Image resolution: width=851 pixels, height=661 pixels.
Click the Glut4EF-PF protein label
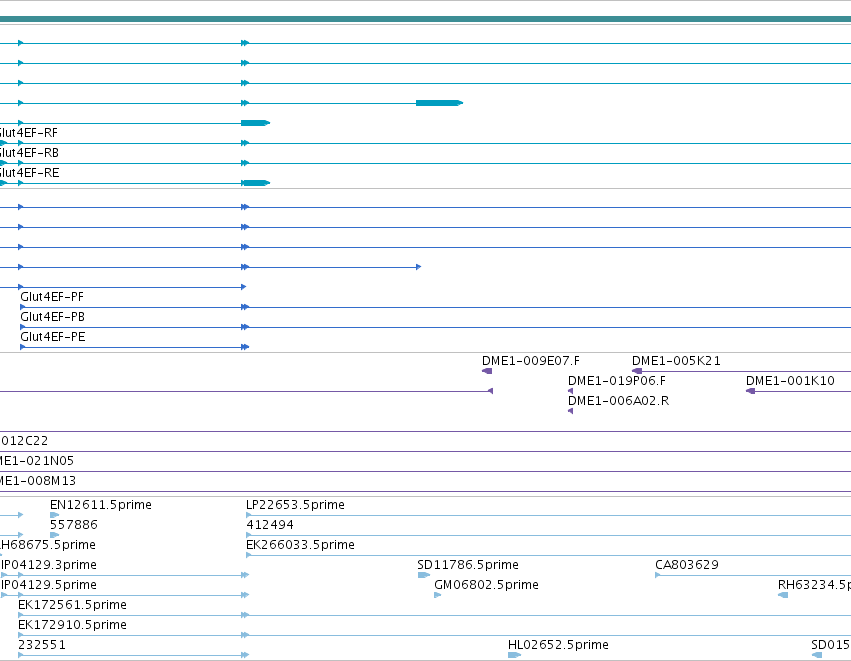point(52,297)
